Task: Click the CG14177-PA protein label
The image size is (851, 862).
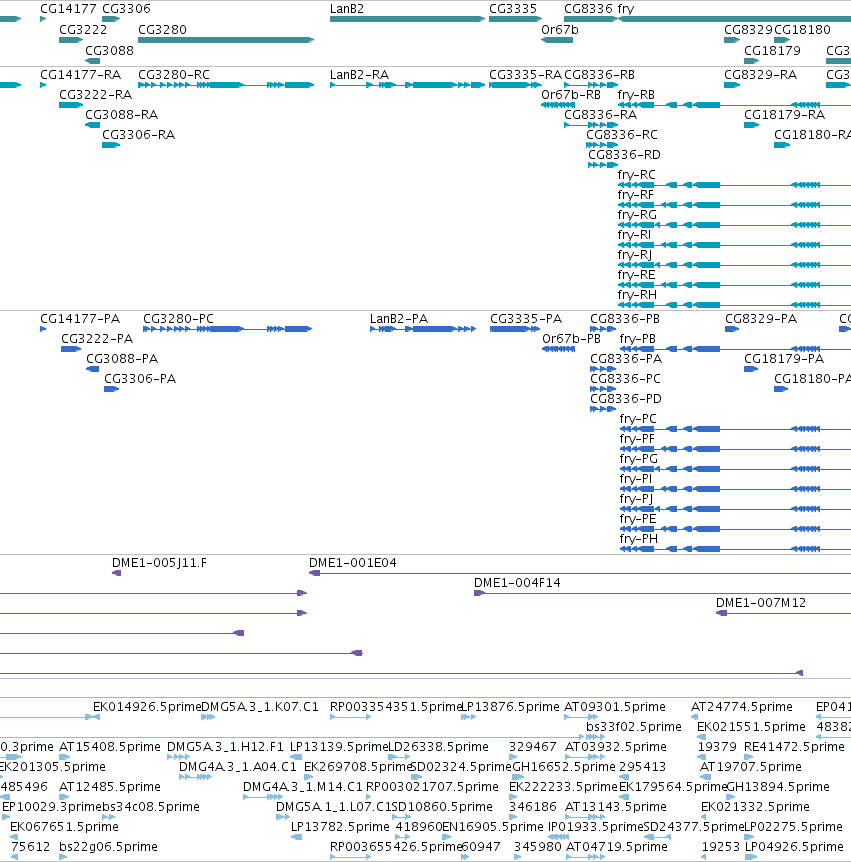Action: tap(80, 319)
